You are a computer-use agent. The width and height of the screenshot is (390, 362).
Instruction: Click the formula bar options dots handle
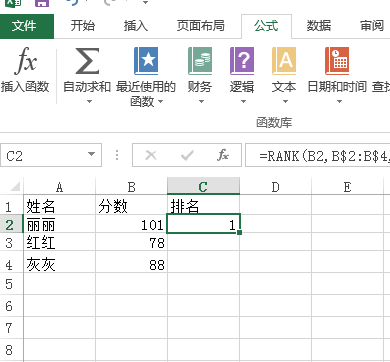117,155
